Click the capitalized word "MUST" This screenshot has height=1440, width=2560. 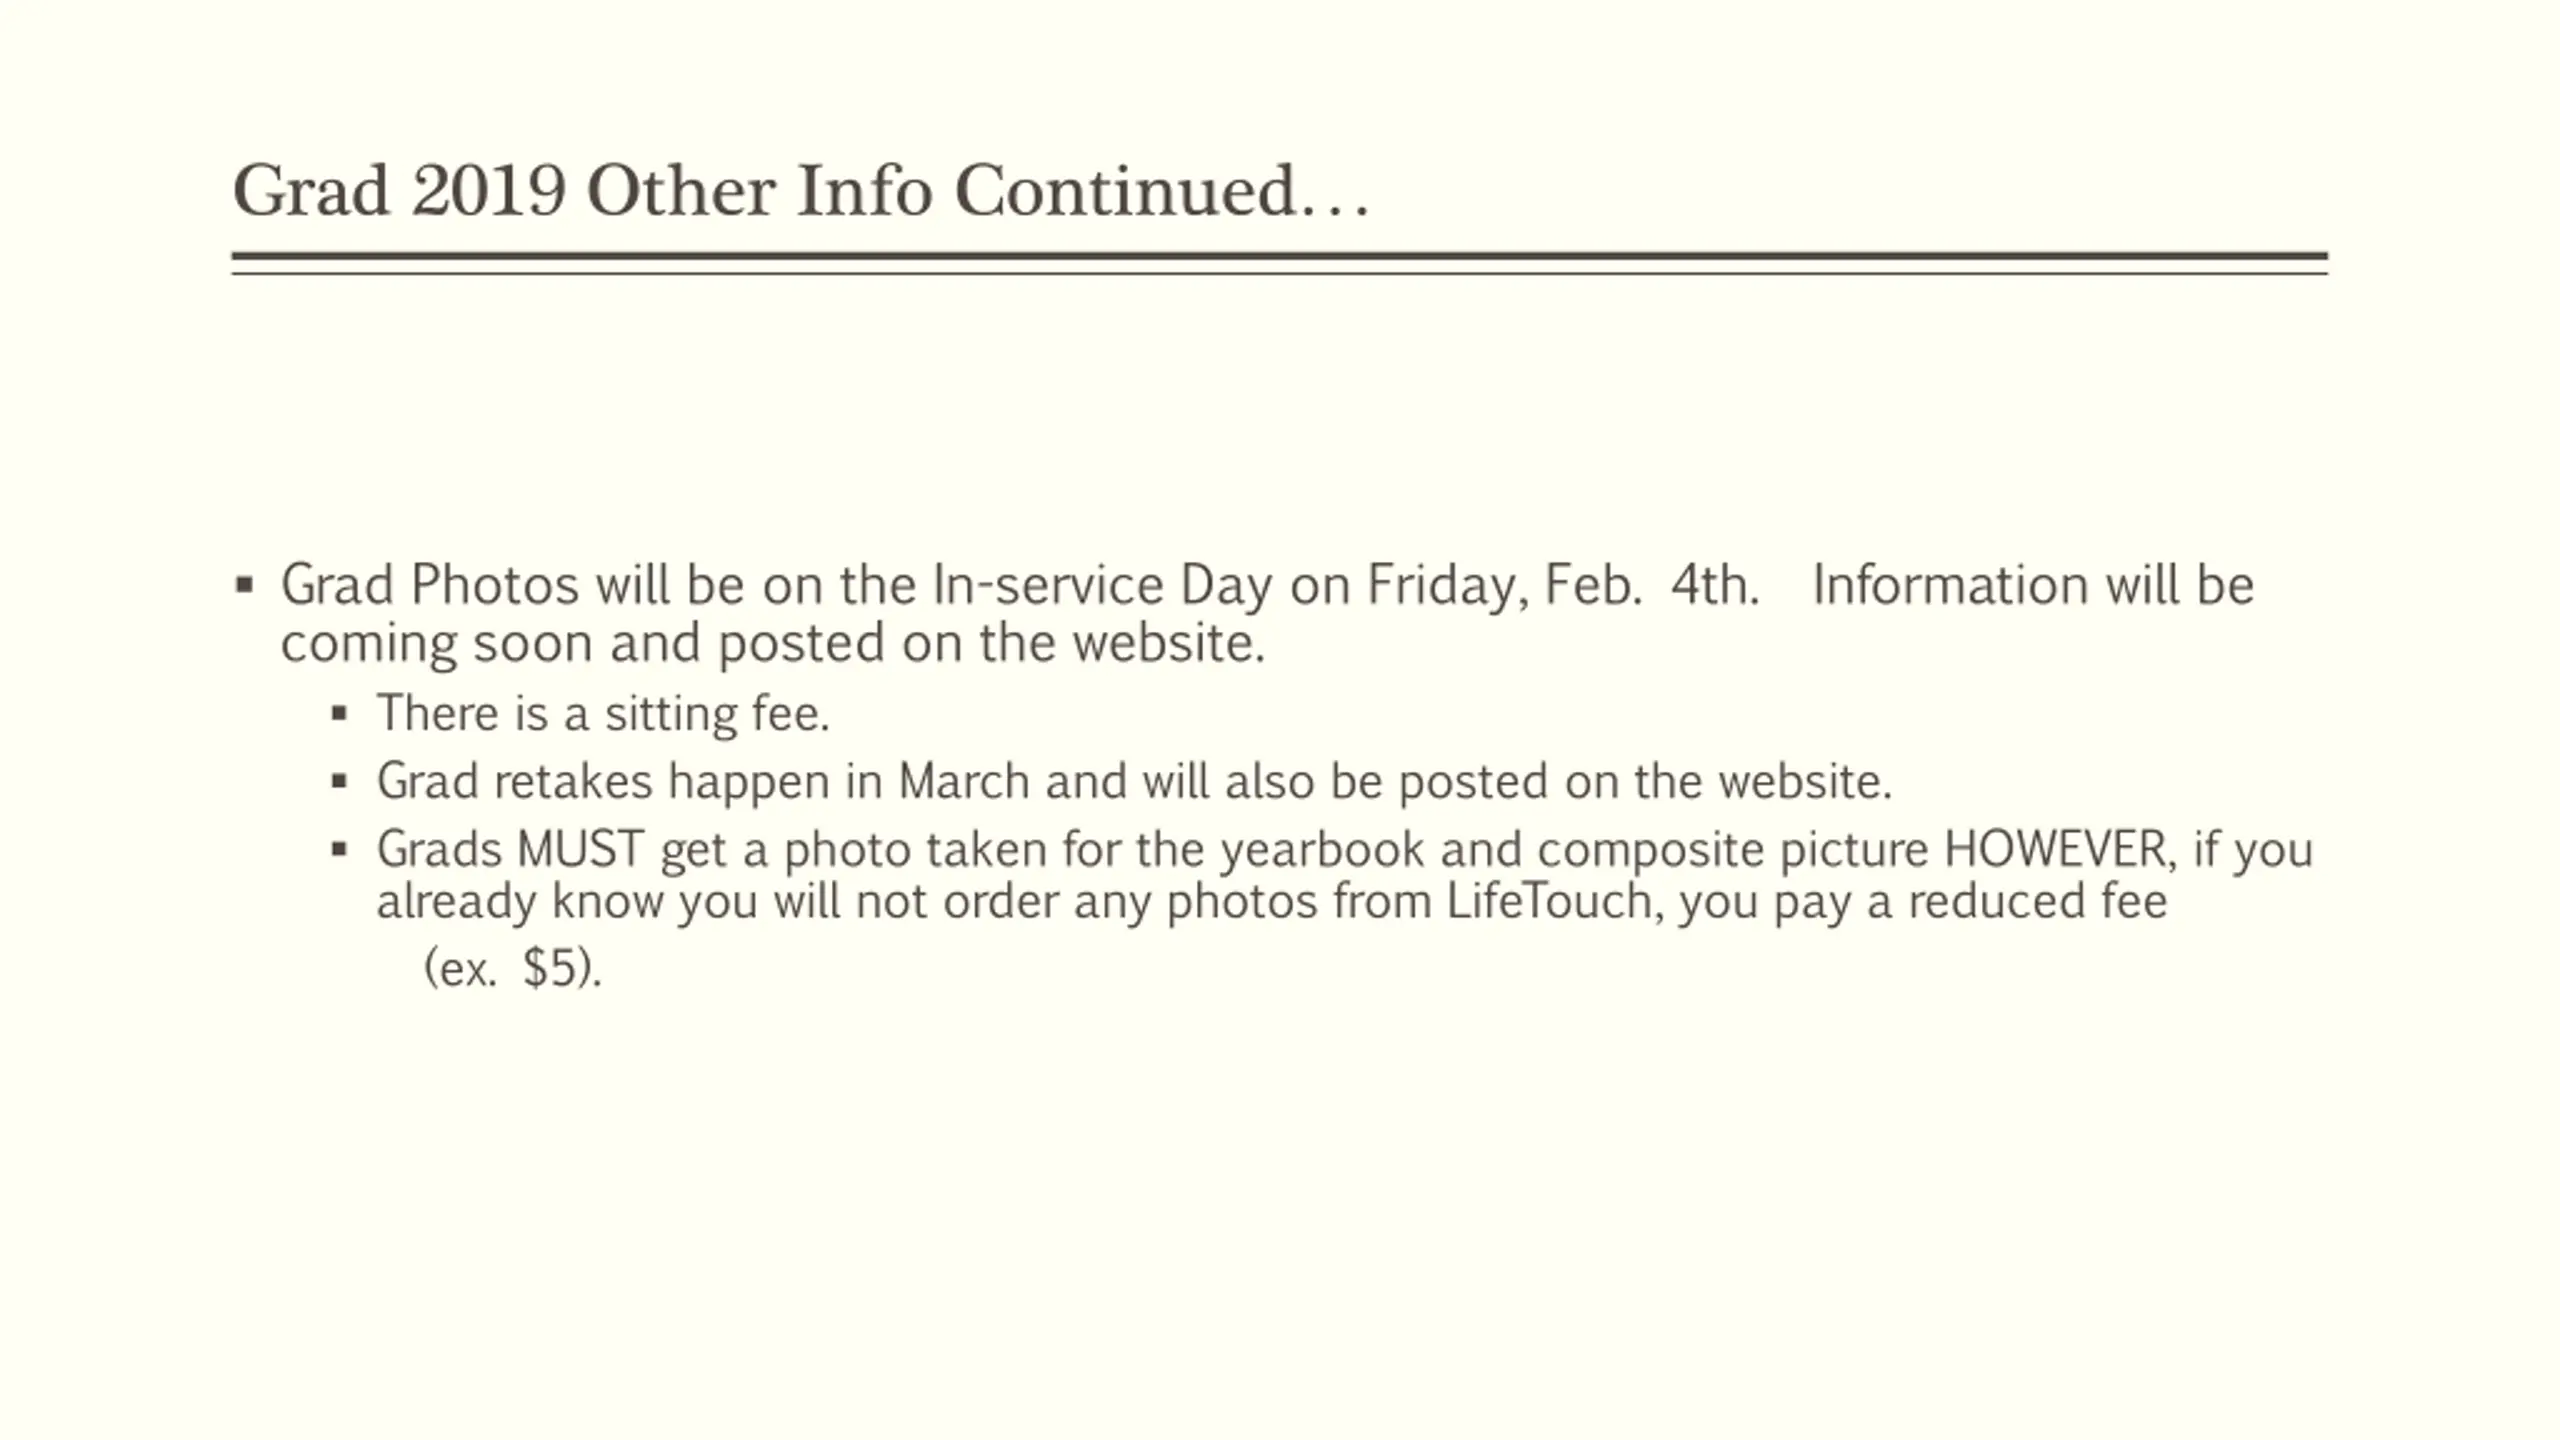tap(579, 850)
